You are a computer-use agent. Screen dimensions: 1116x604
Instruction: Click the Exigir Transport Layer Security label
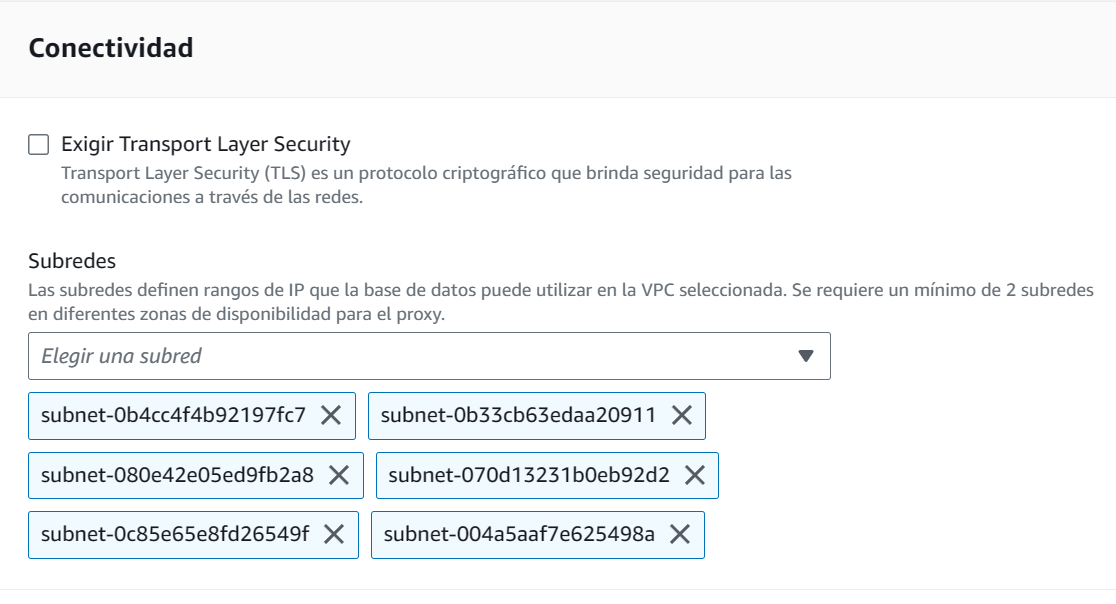point(205,145)
